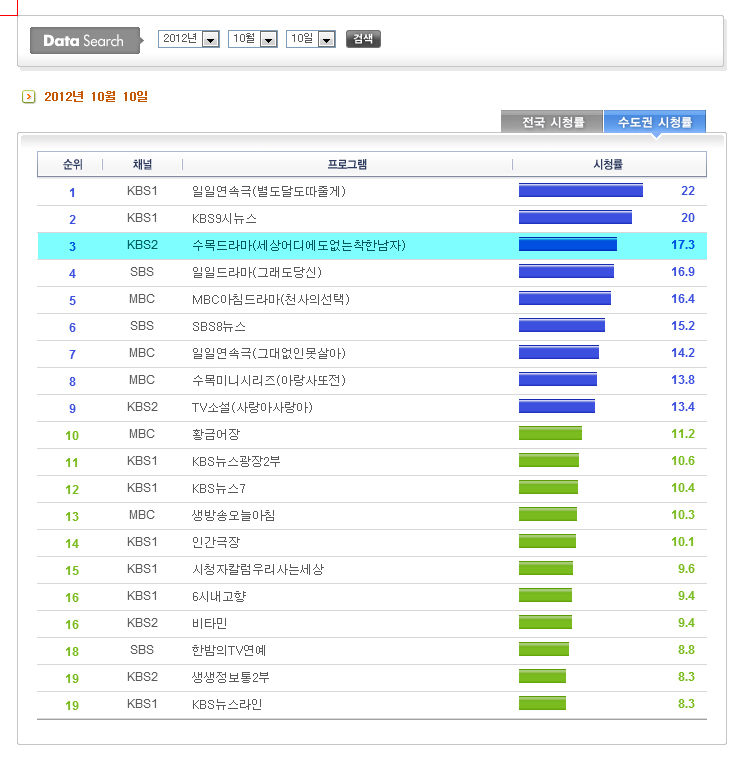Switch to the 전국 시청률 tab

click(552, 121)
